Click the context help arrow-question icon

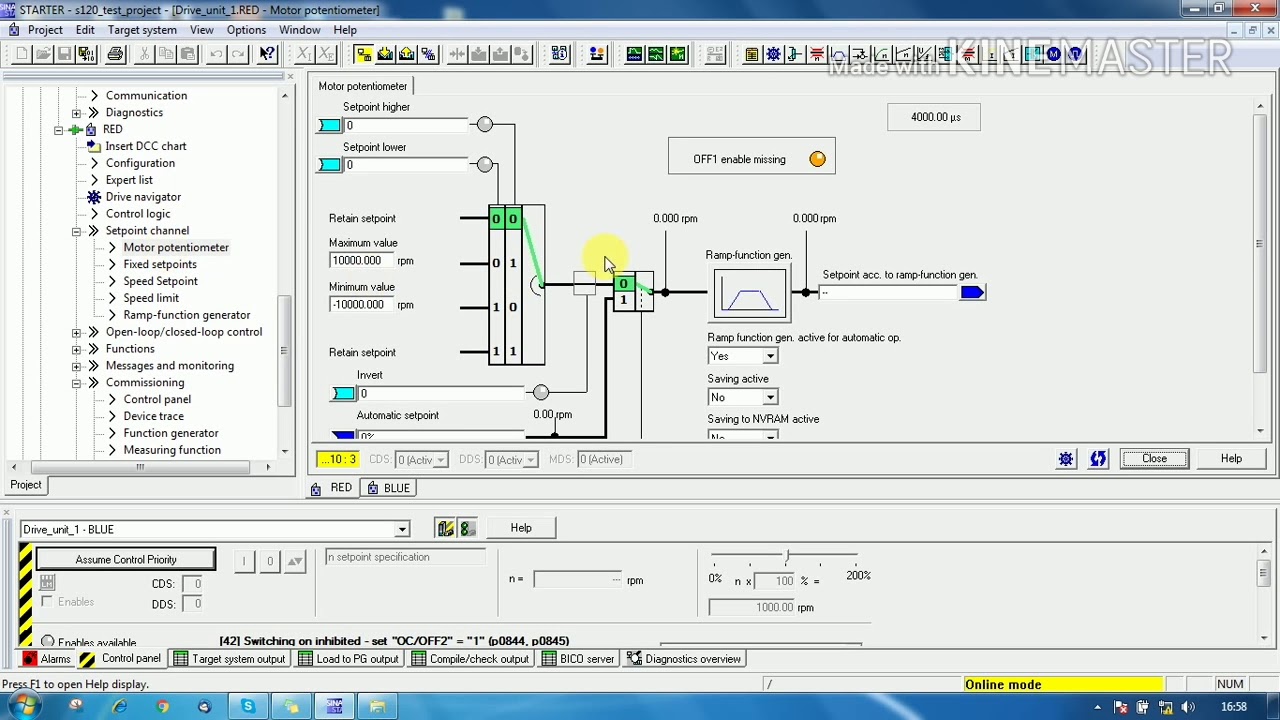click(267, 54)
